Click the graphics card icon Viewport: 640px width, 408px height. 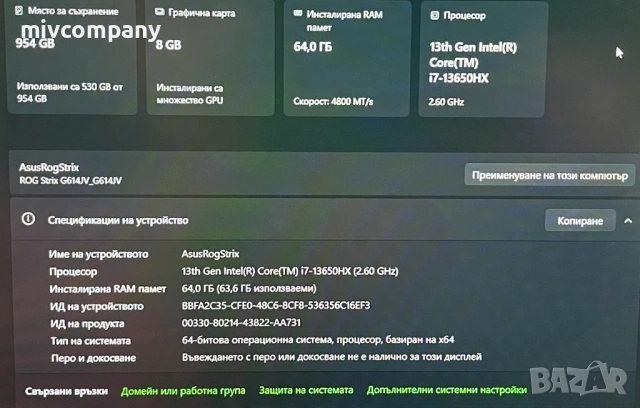(160, 12)
